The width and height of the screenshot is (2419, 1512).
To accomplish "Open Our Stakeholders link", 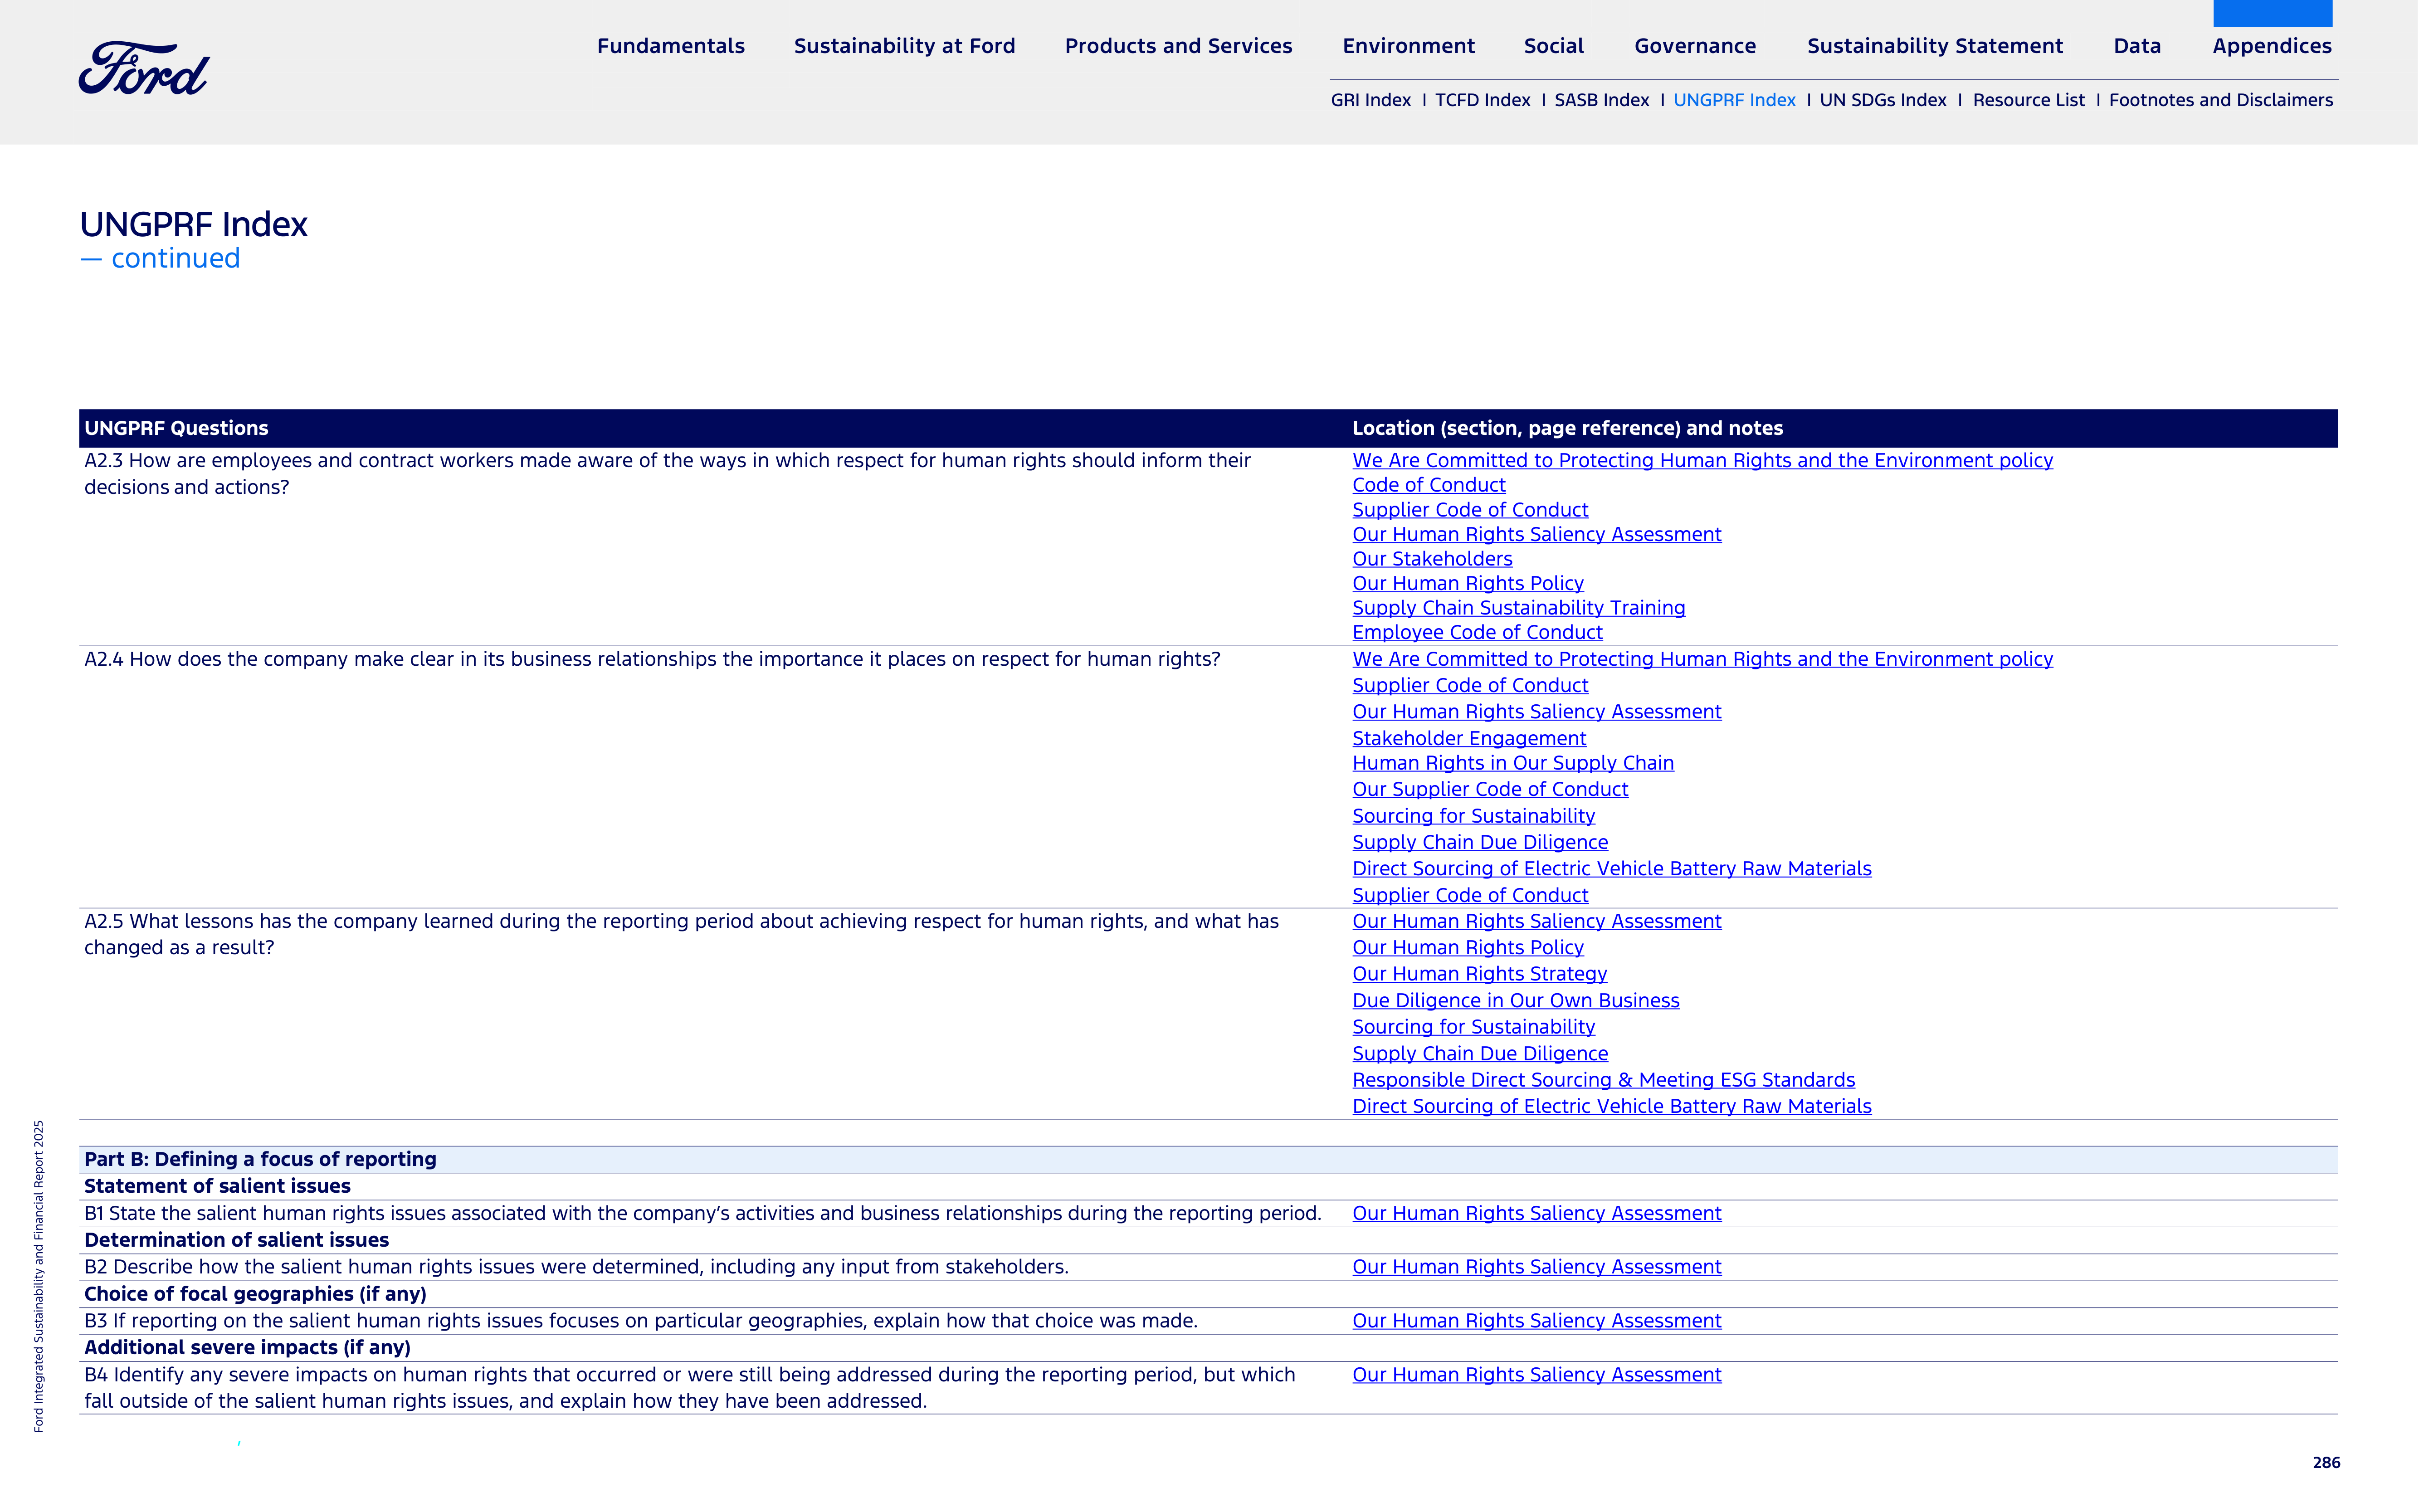I will pos(1432,559).
